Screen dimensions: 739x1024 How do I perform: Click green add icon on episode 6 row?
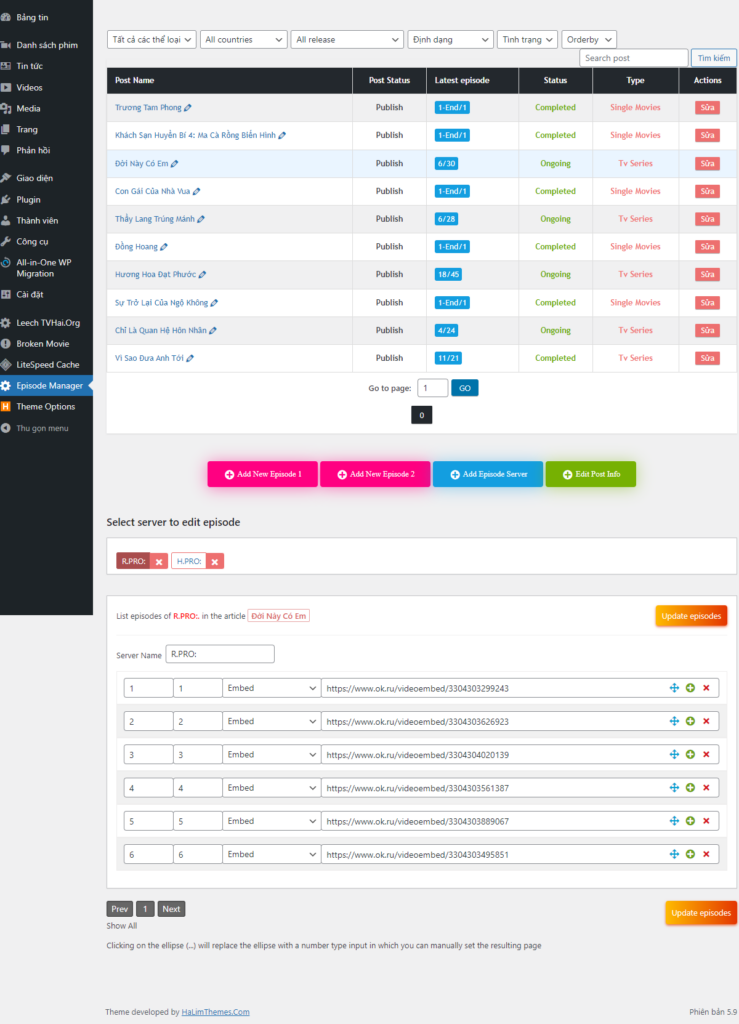click(690, 855)
